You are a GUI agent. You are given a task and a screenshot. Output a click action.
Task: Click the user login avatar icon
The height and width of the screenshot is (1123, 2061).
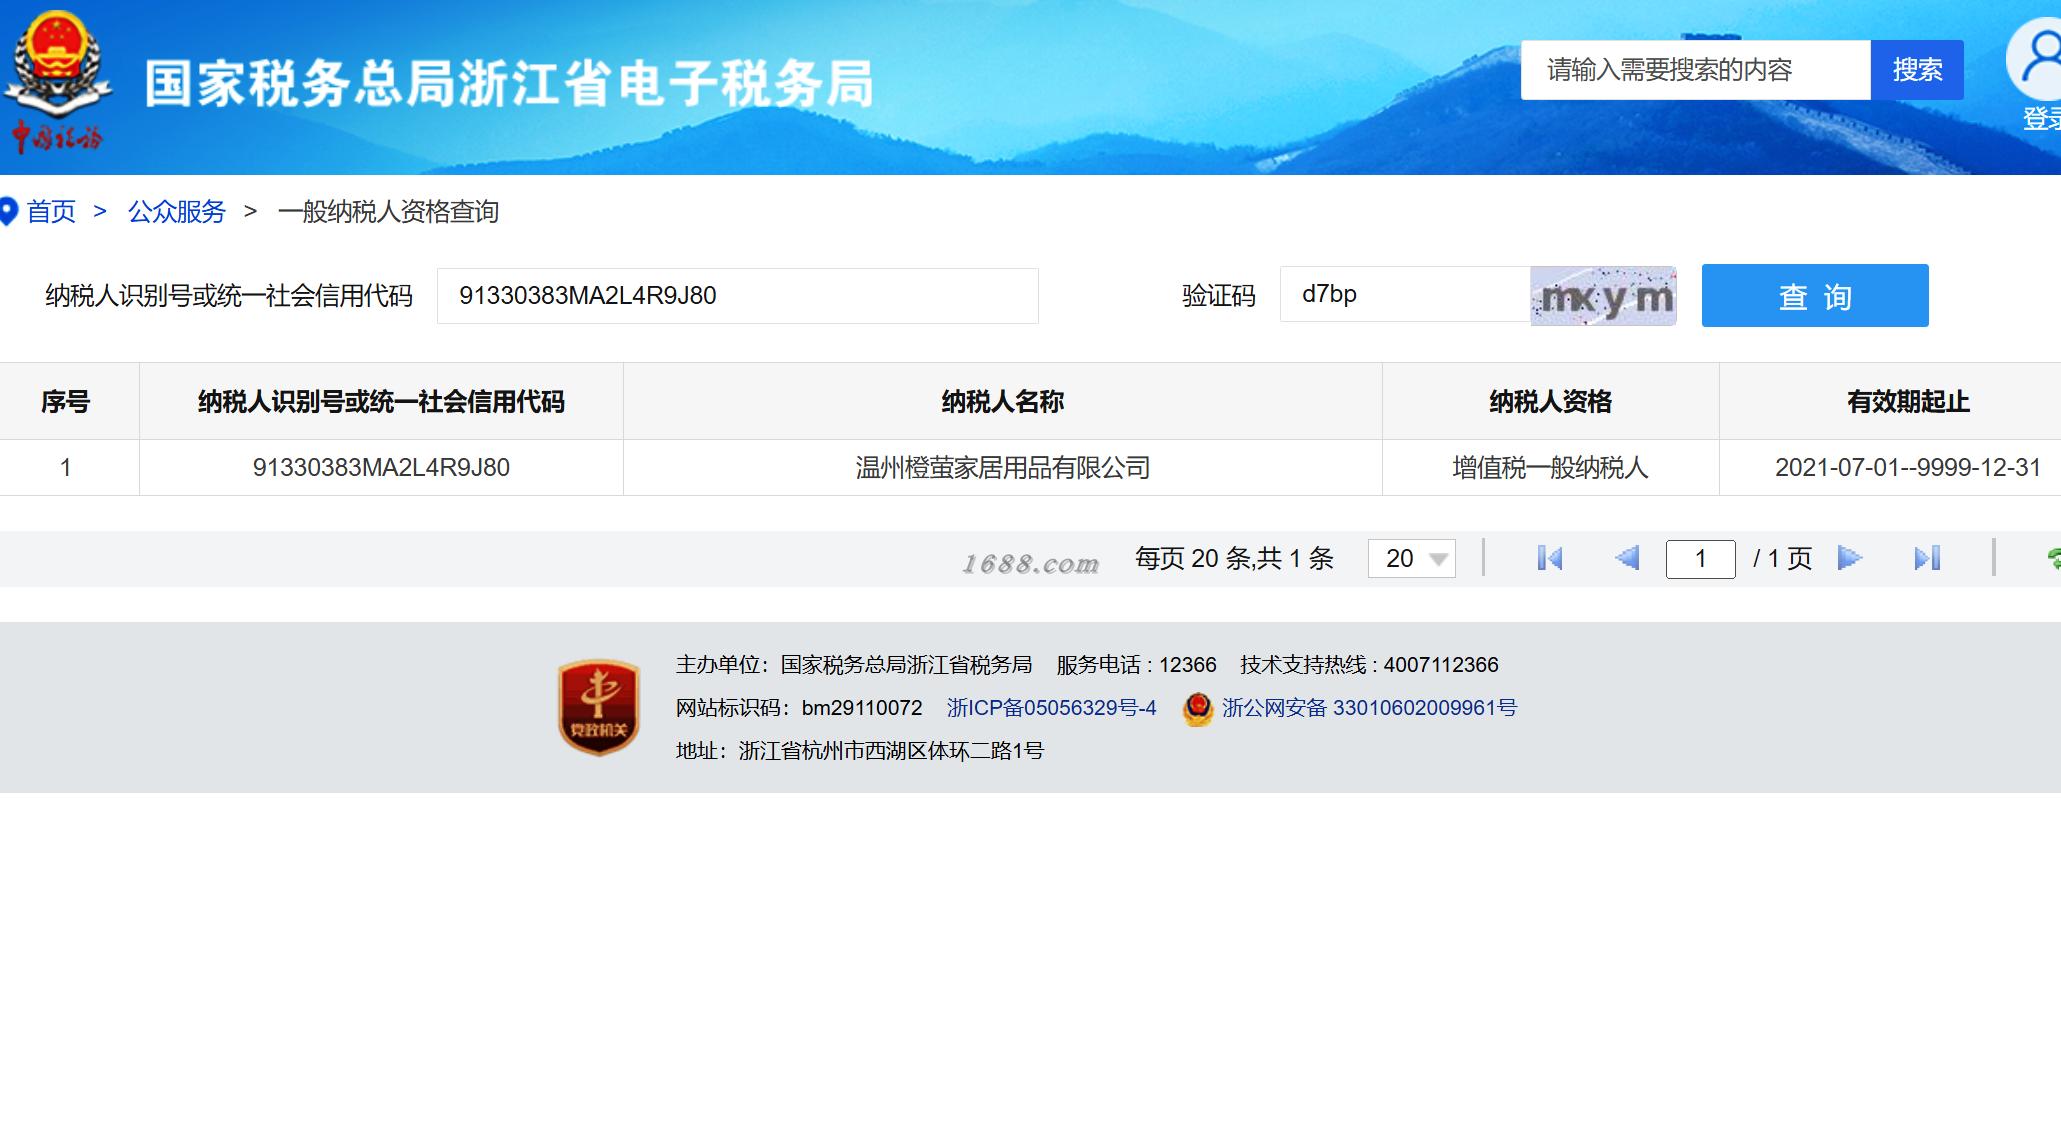click(2040, 60)
